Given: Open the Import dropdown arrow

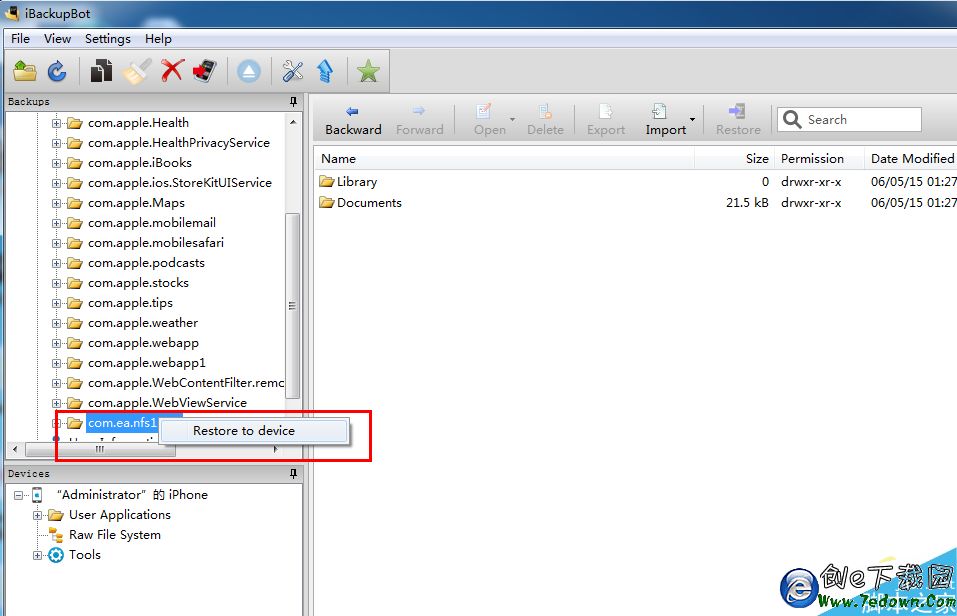Looking at the screenshot, I should [x=692, y=120].
